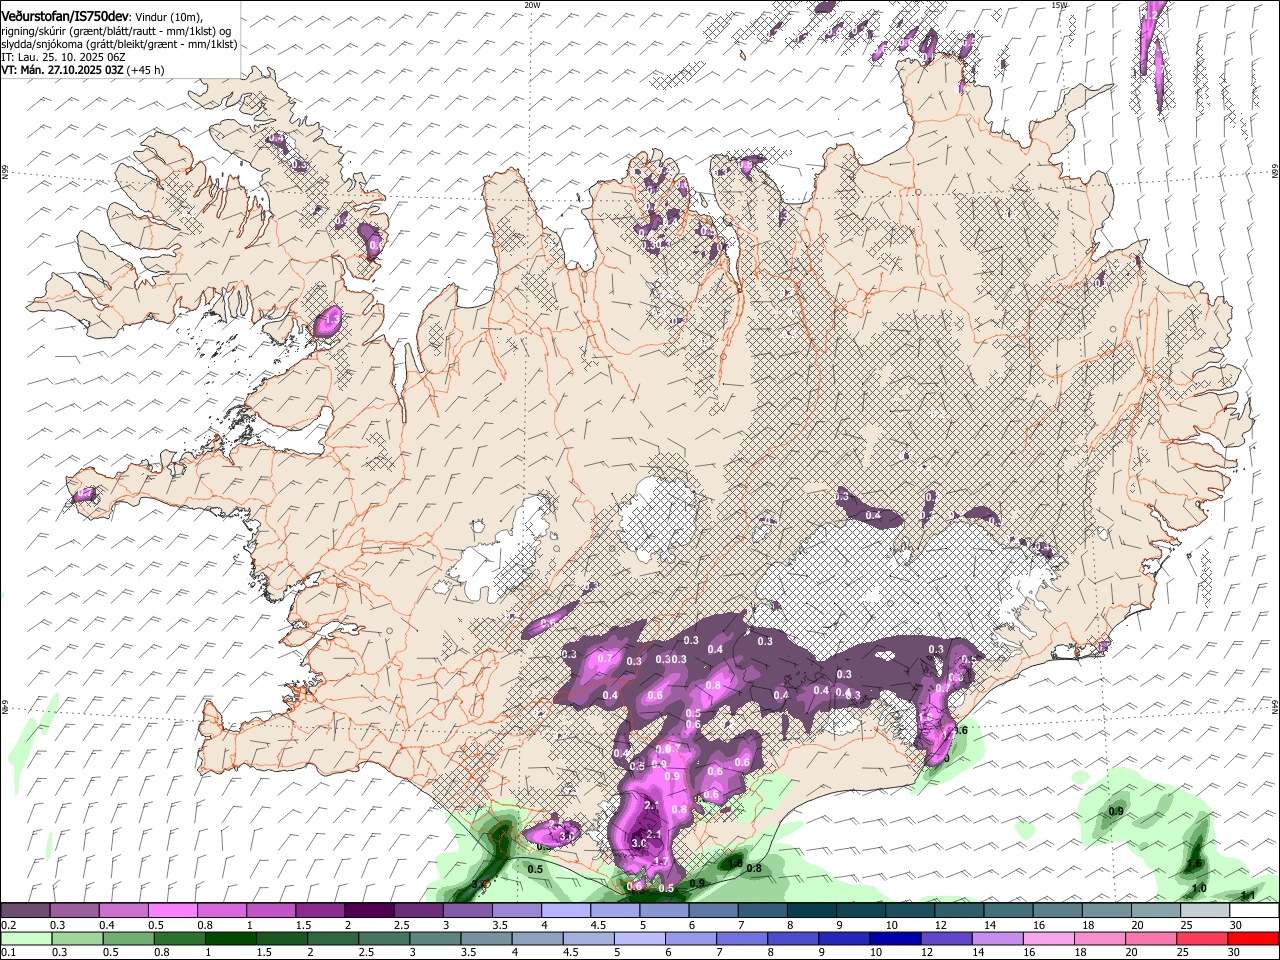This screenshot has width=1280, height=960.
Task: Select the '-1.3' value in the Westfjords
Action: pyautogui.click(x=330, y=318)
